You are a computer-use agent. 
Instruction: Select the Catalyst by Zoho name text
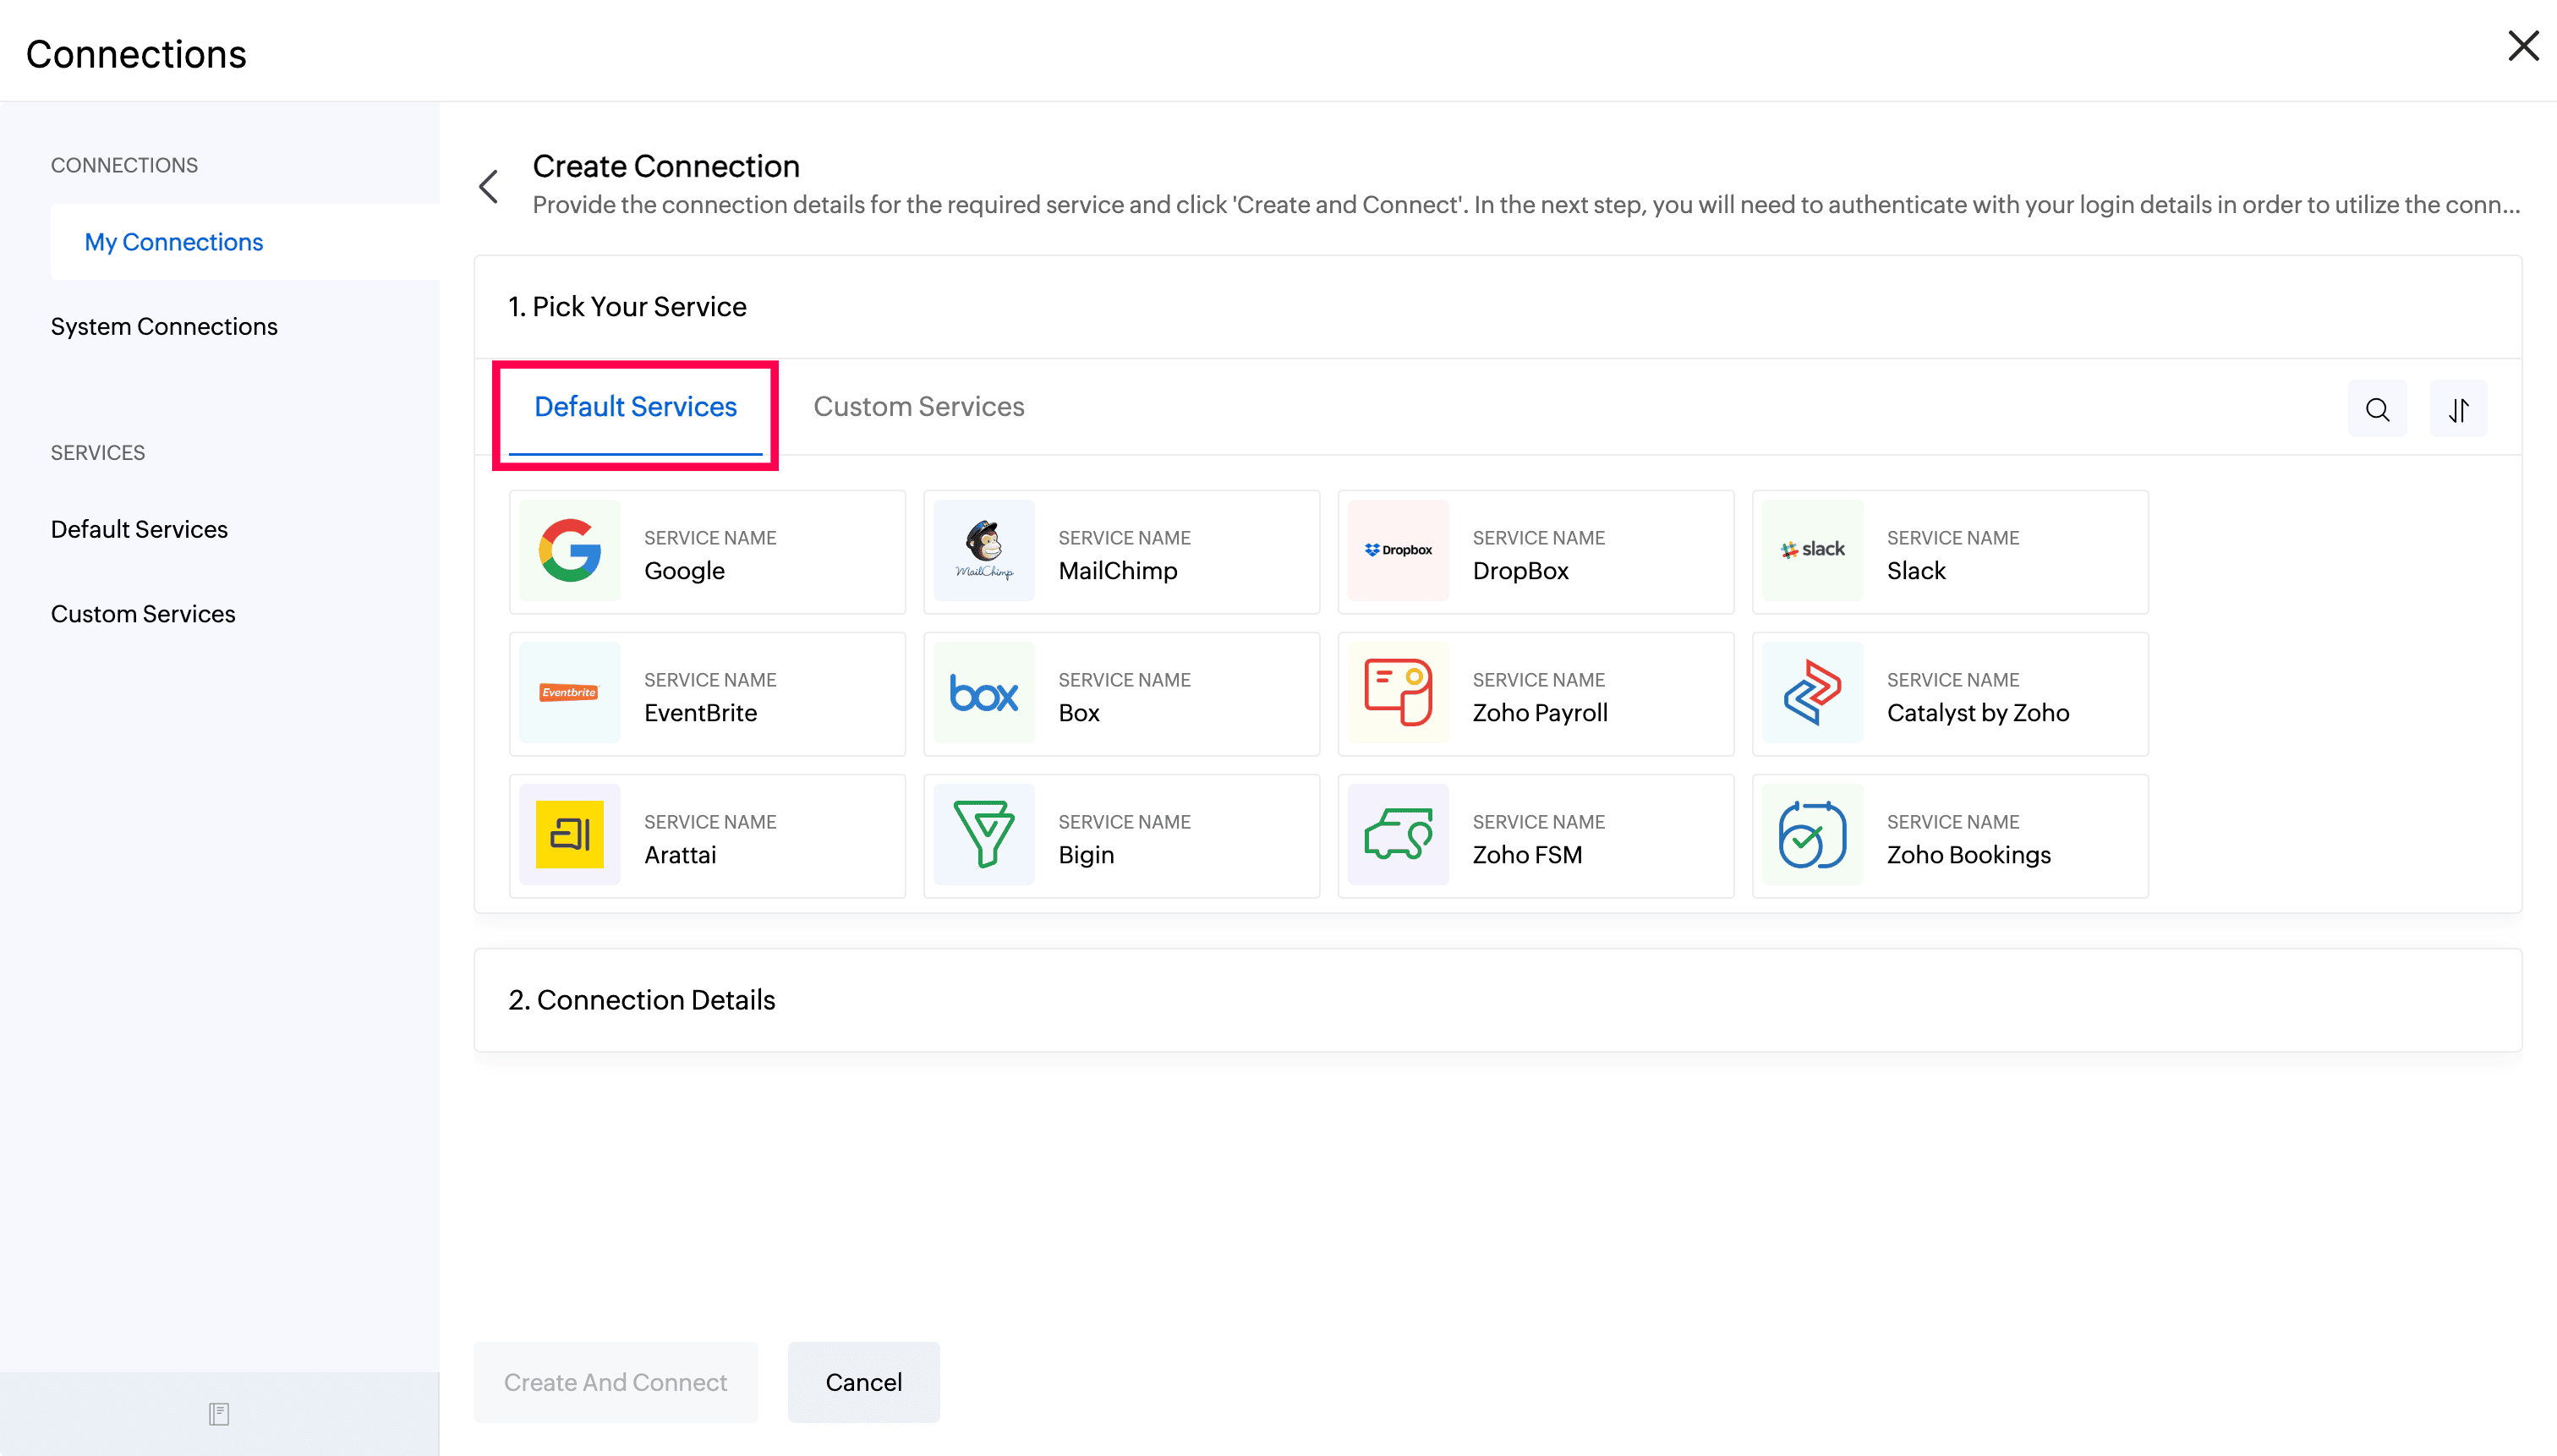(1978, 713)
